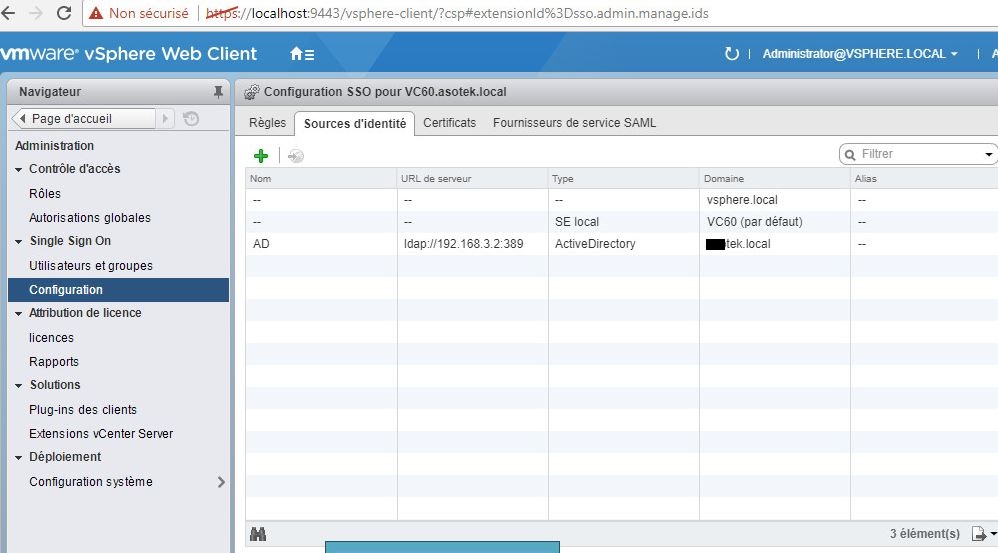Sort by the Nom column header
This screenshot has width=998, height=553.
coord(321,179)
